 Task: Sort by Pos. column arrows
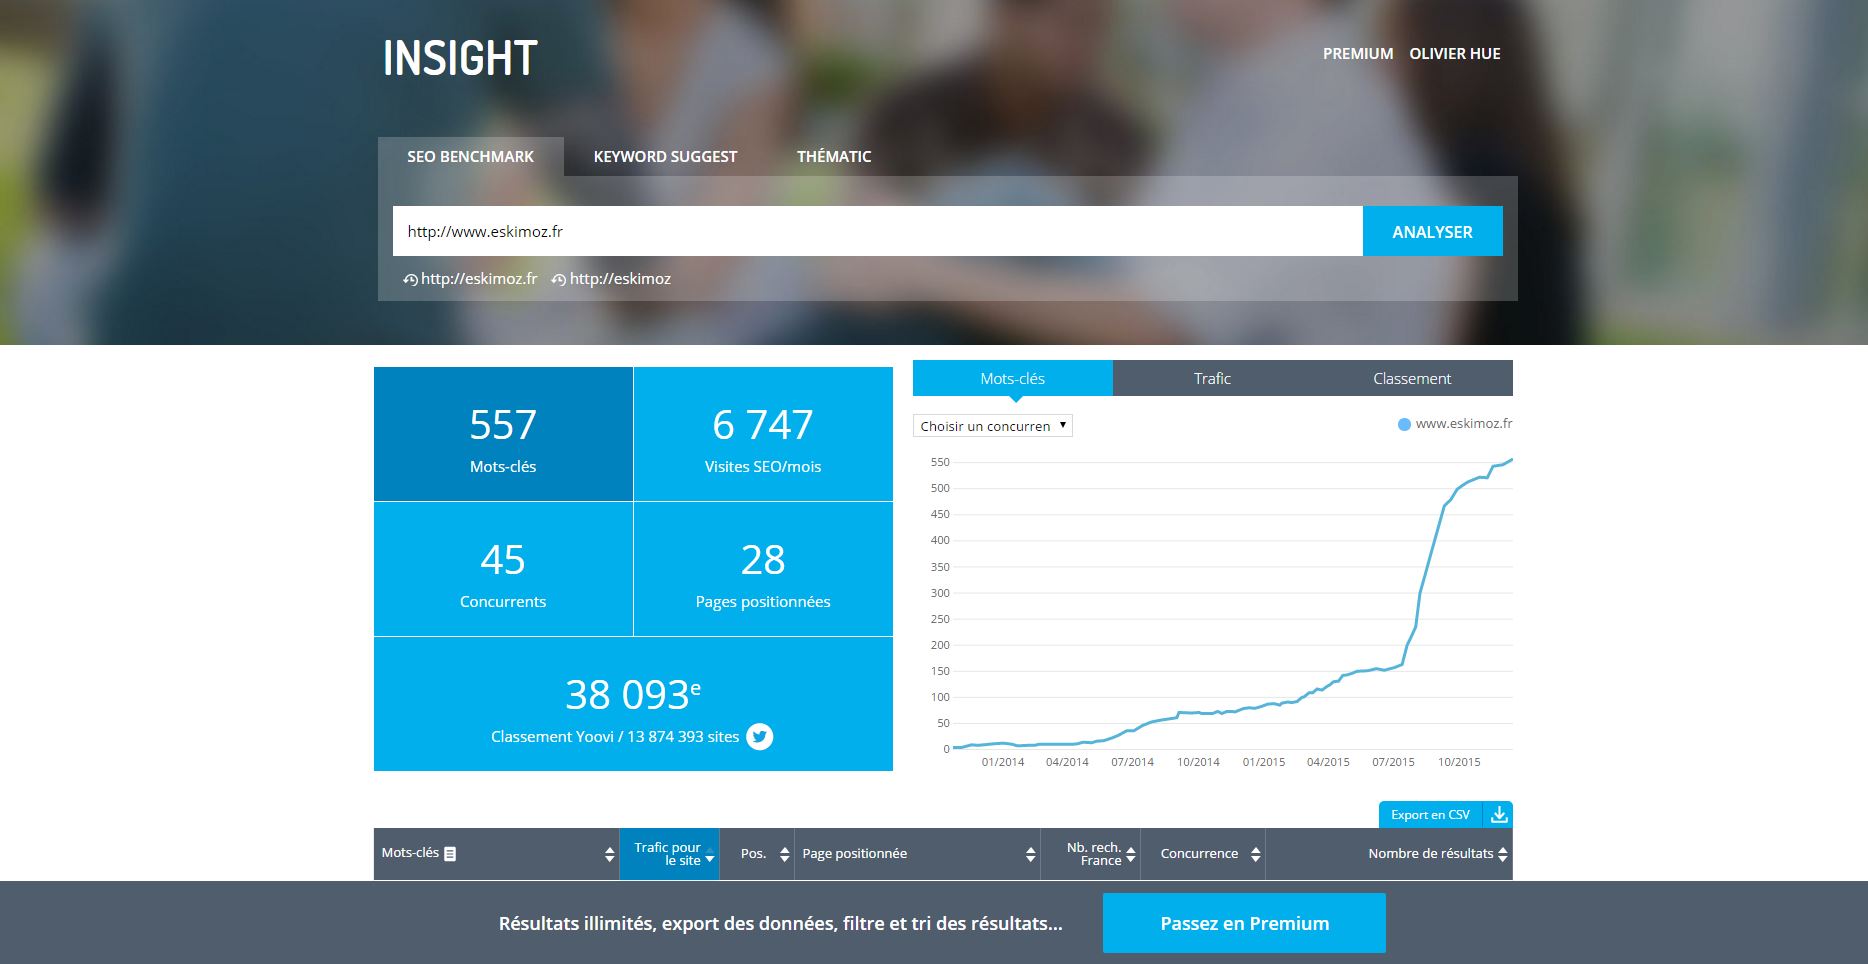[x=784, y=854]
